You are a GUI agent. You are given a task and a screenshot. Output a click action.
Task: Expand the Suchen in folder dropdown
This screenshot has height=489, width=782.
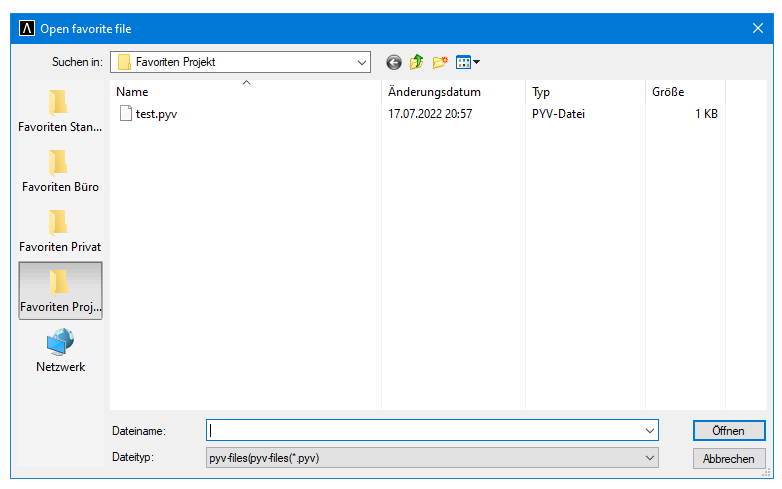pos(362,62)
